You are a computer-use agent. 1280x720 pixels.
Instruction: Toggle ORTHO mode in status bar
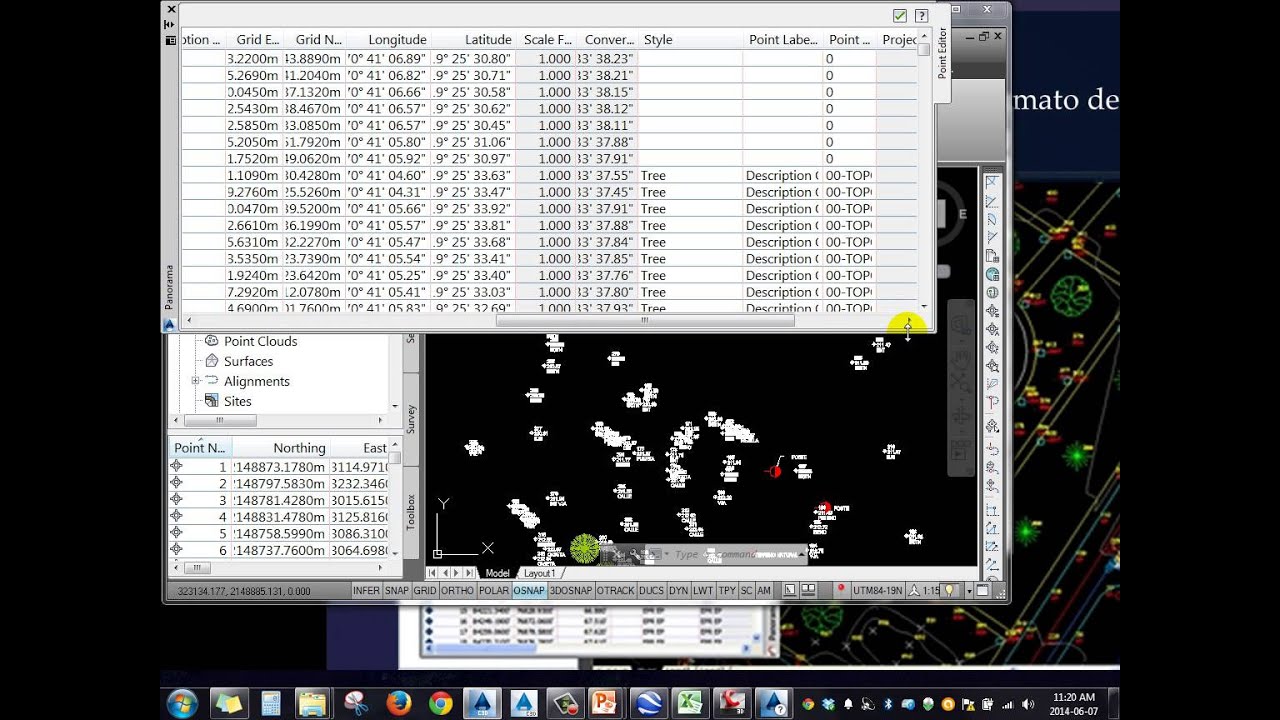click(457, 591)
